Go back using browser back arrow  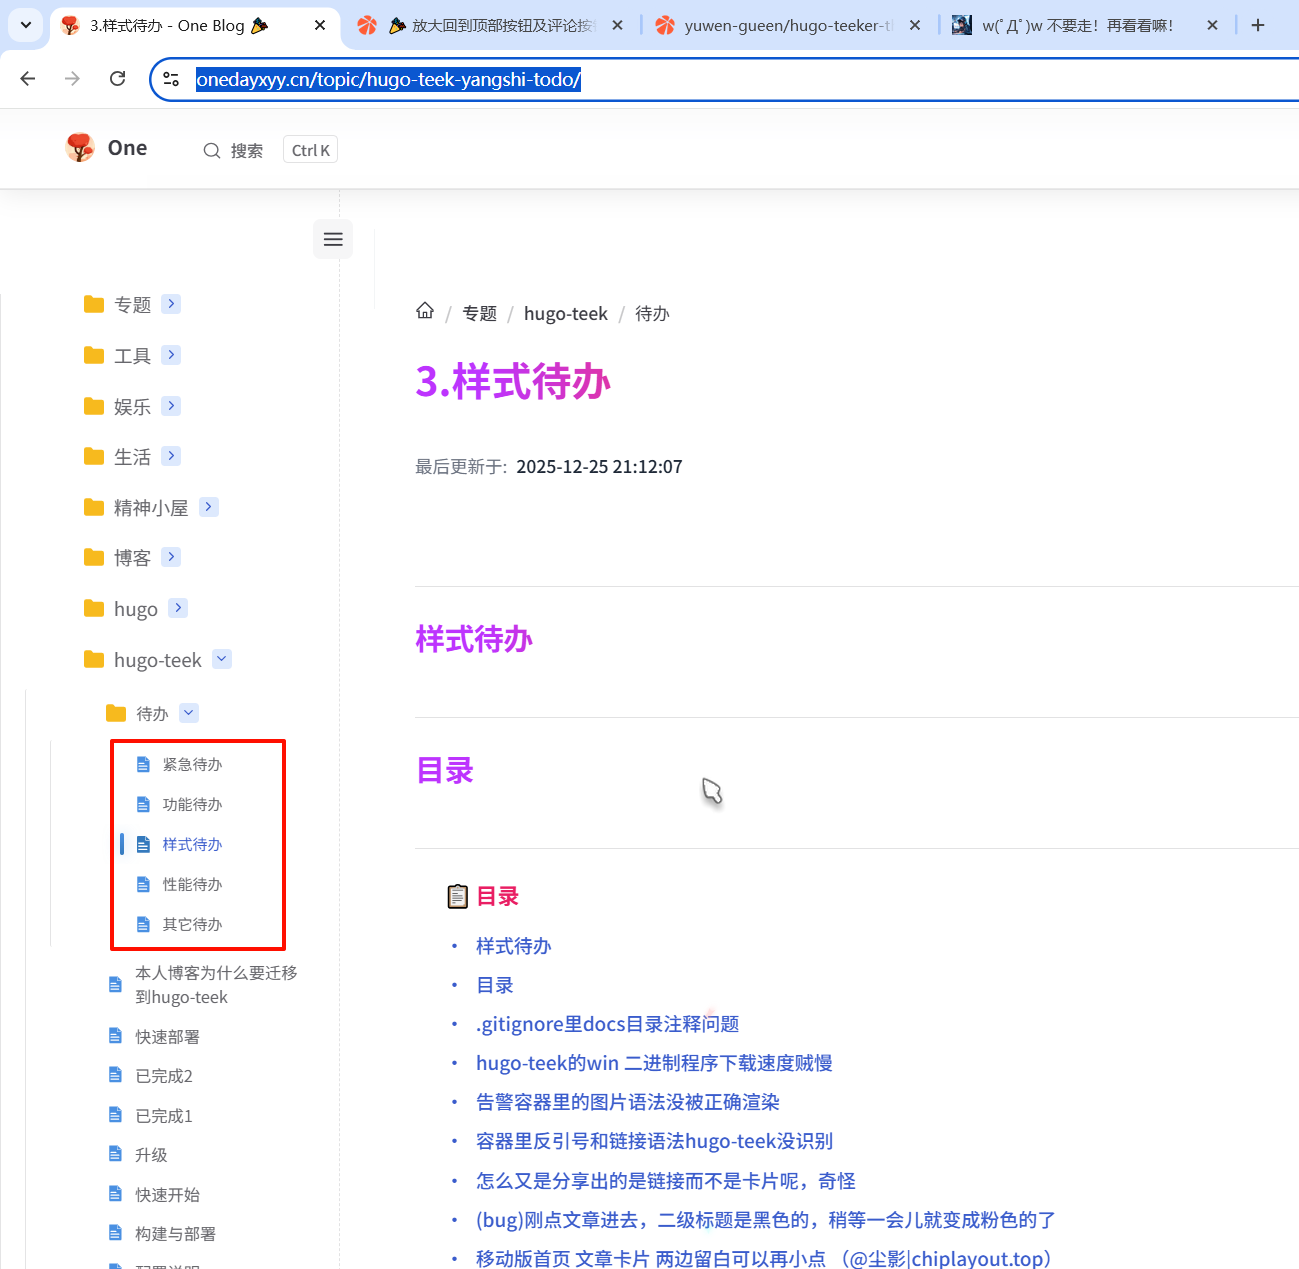click(28, 79)
